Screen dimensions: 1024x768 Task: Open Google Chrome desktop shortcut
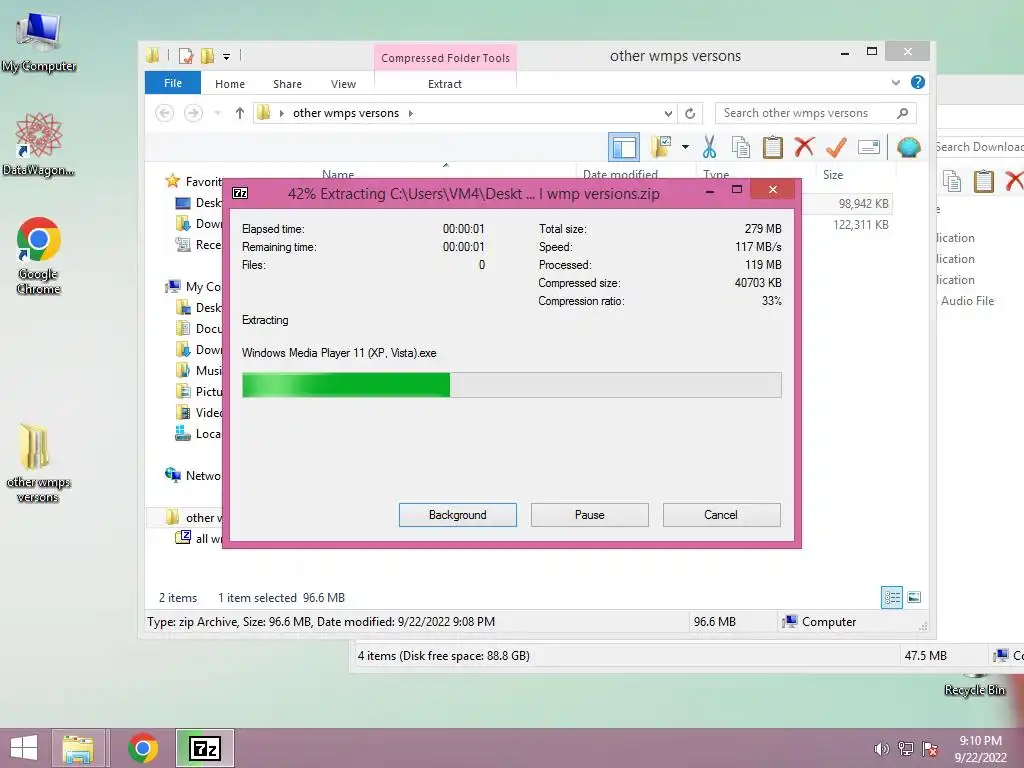[39, 256]
